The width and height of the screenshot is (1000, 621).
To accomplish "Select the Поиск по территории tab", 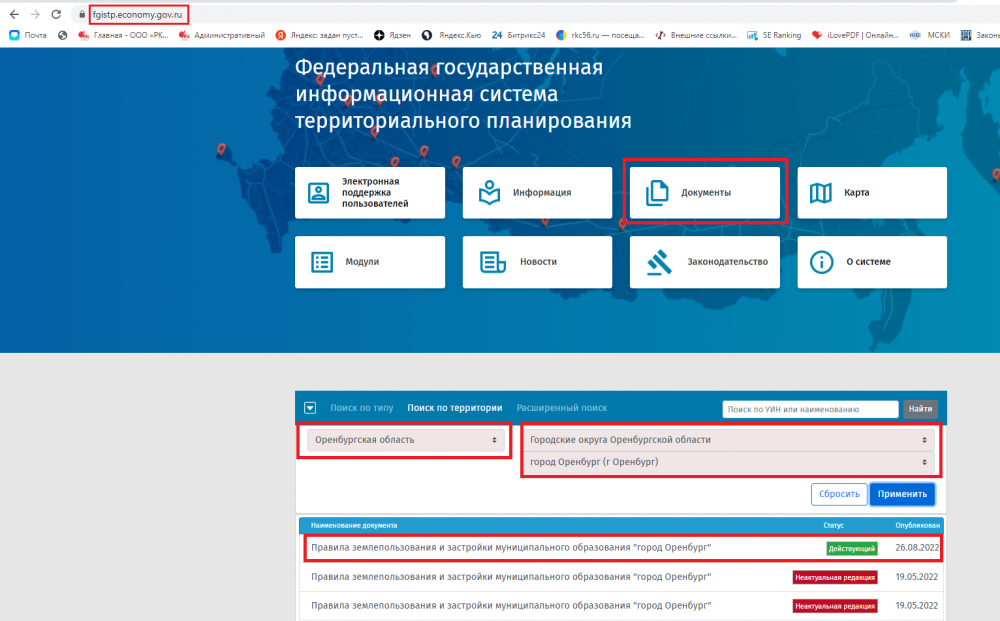I will (454, 408).
